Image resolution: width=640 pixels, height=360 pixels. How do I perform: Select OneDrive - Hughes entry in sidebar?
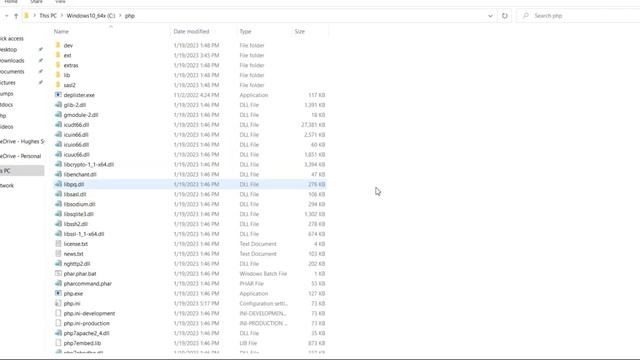pos(22,141)
